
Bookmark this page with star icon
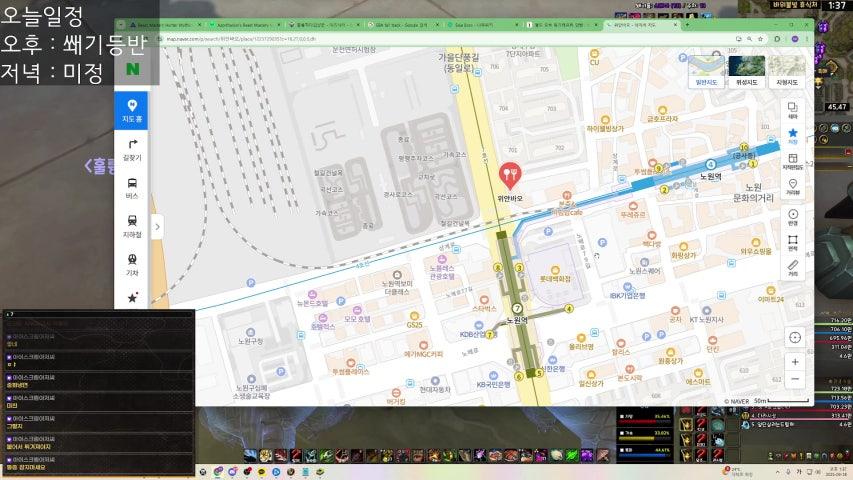tap(761, 39)
